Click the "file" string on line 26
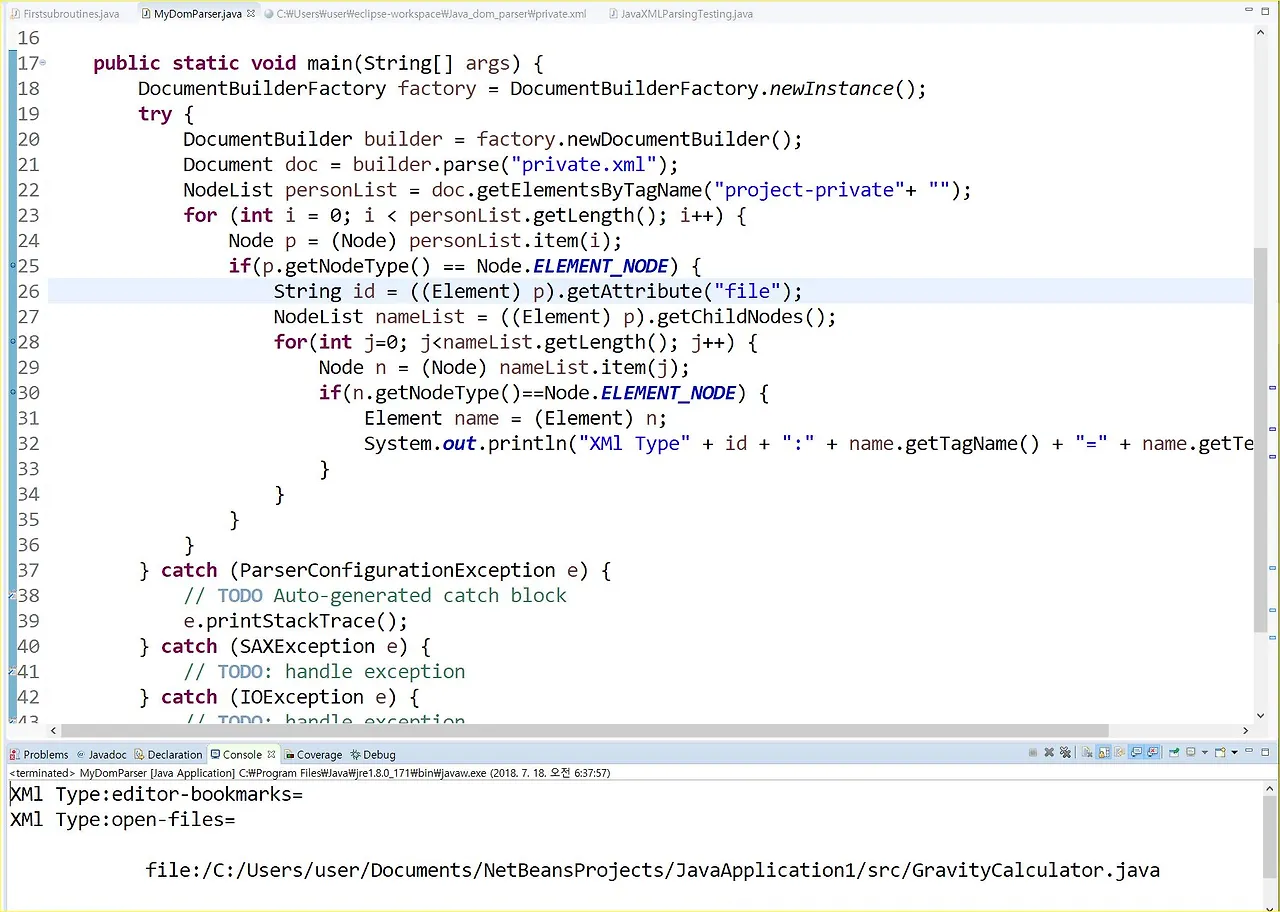This screenshot has width=1280, height=912. coord(746,292)
